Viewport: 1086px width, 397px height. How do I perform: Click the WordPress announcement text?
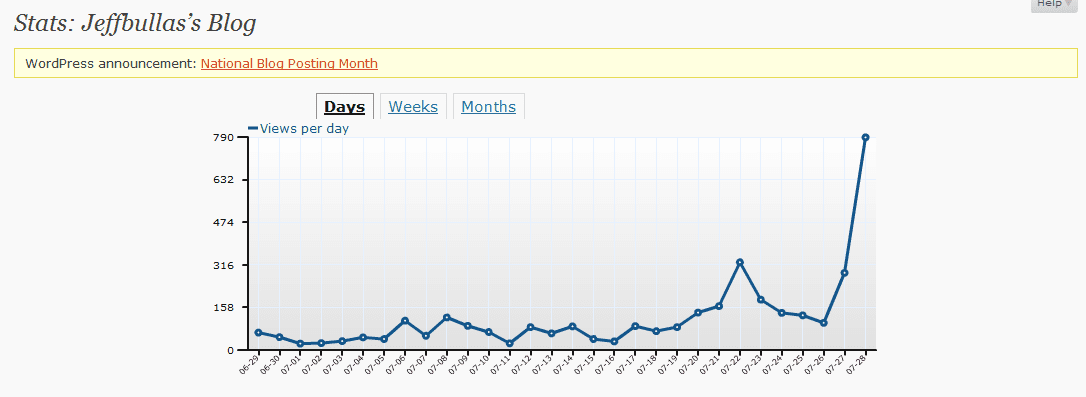tap(112, 64)
